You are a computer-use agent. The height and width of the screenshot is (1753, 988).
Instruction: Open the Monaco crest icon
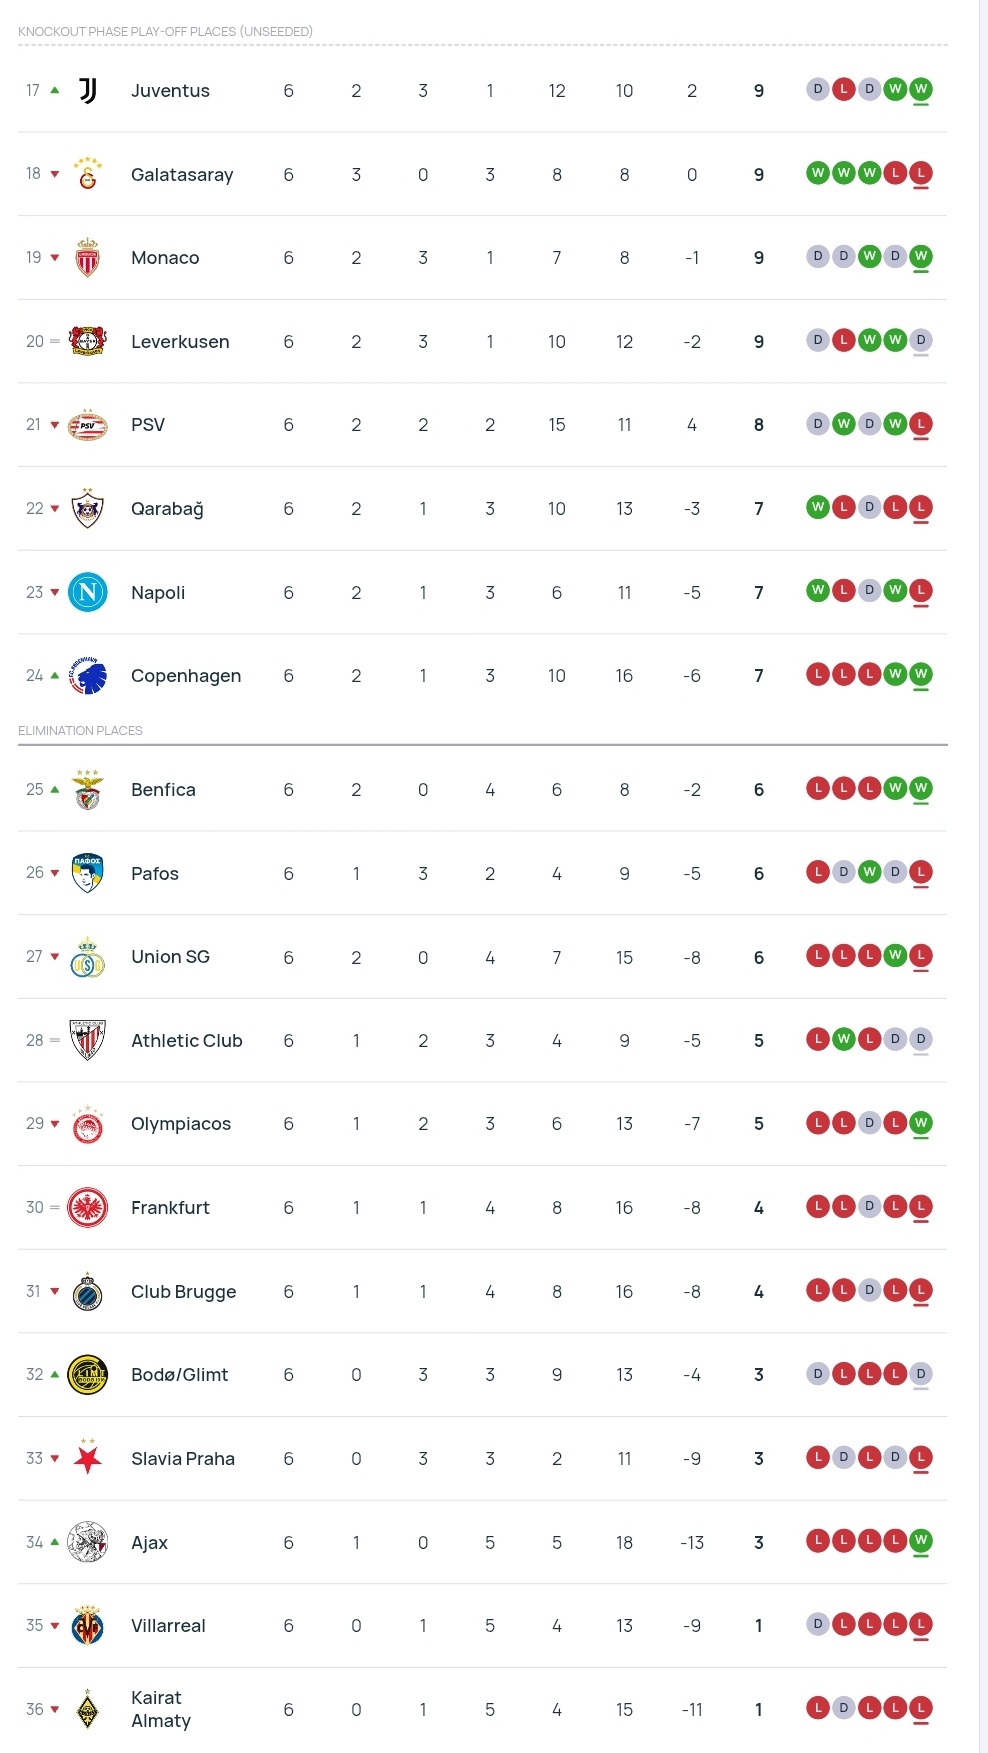click(88, 258)
